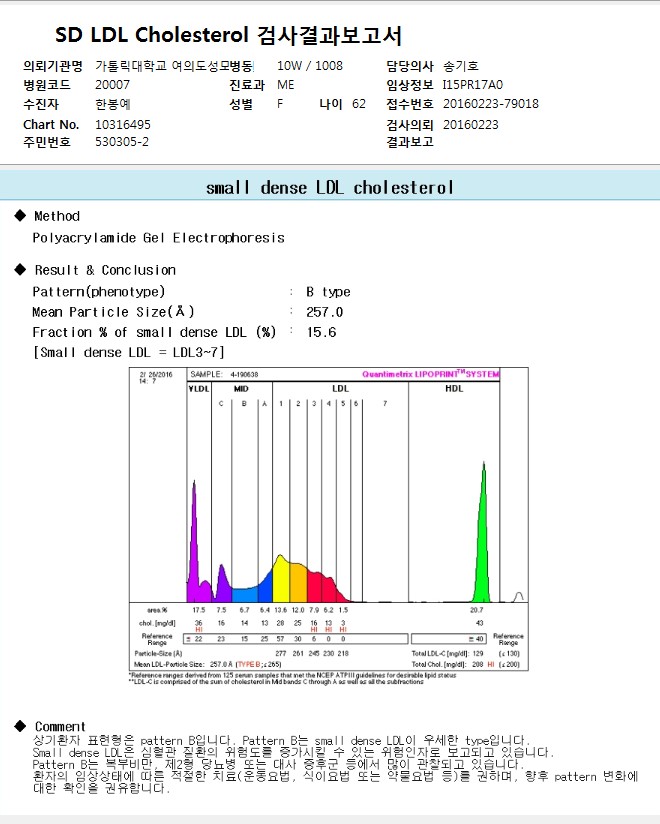The height and width of the screenshot is (824, 660).
Task: Click the 'VLDL' column header in chart
Action: tap(199, 388)
